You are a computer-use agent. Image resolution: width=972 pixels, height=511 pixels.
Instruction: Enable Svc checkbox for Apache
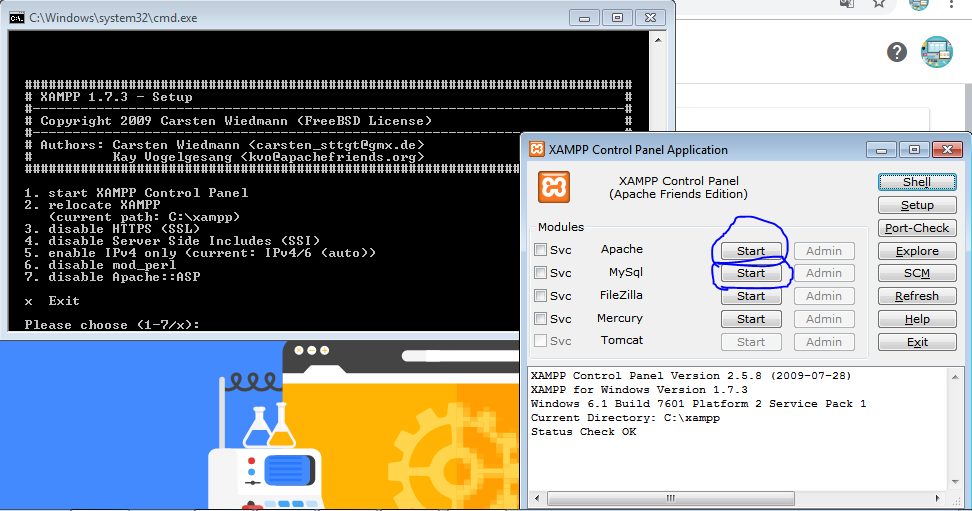(541, 249)
